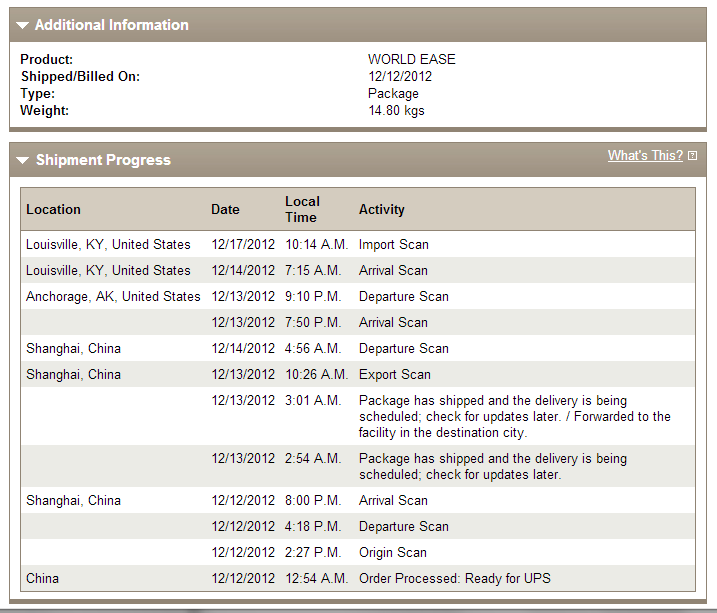This screenshot has width=717, height=613.
Task: Click the WORLD EASE product value
Action: (x=412, y=59)
